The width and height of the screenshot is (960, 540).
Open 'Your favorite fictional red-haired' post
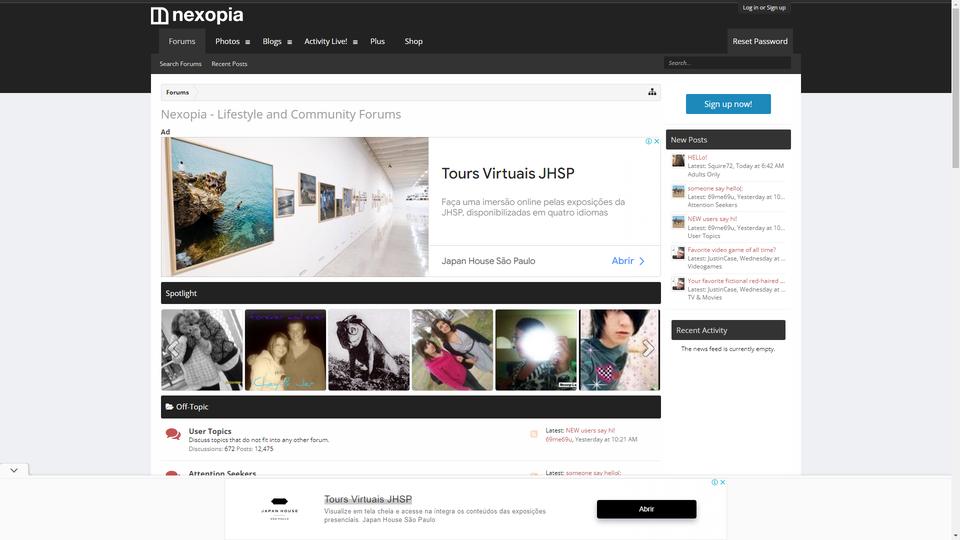[x=736, y=280]
